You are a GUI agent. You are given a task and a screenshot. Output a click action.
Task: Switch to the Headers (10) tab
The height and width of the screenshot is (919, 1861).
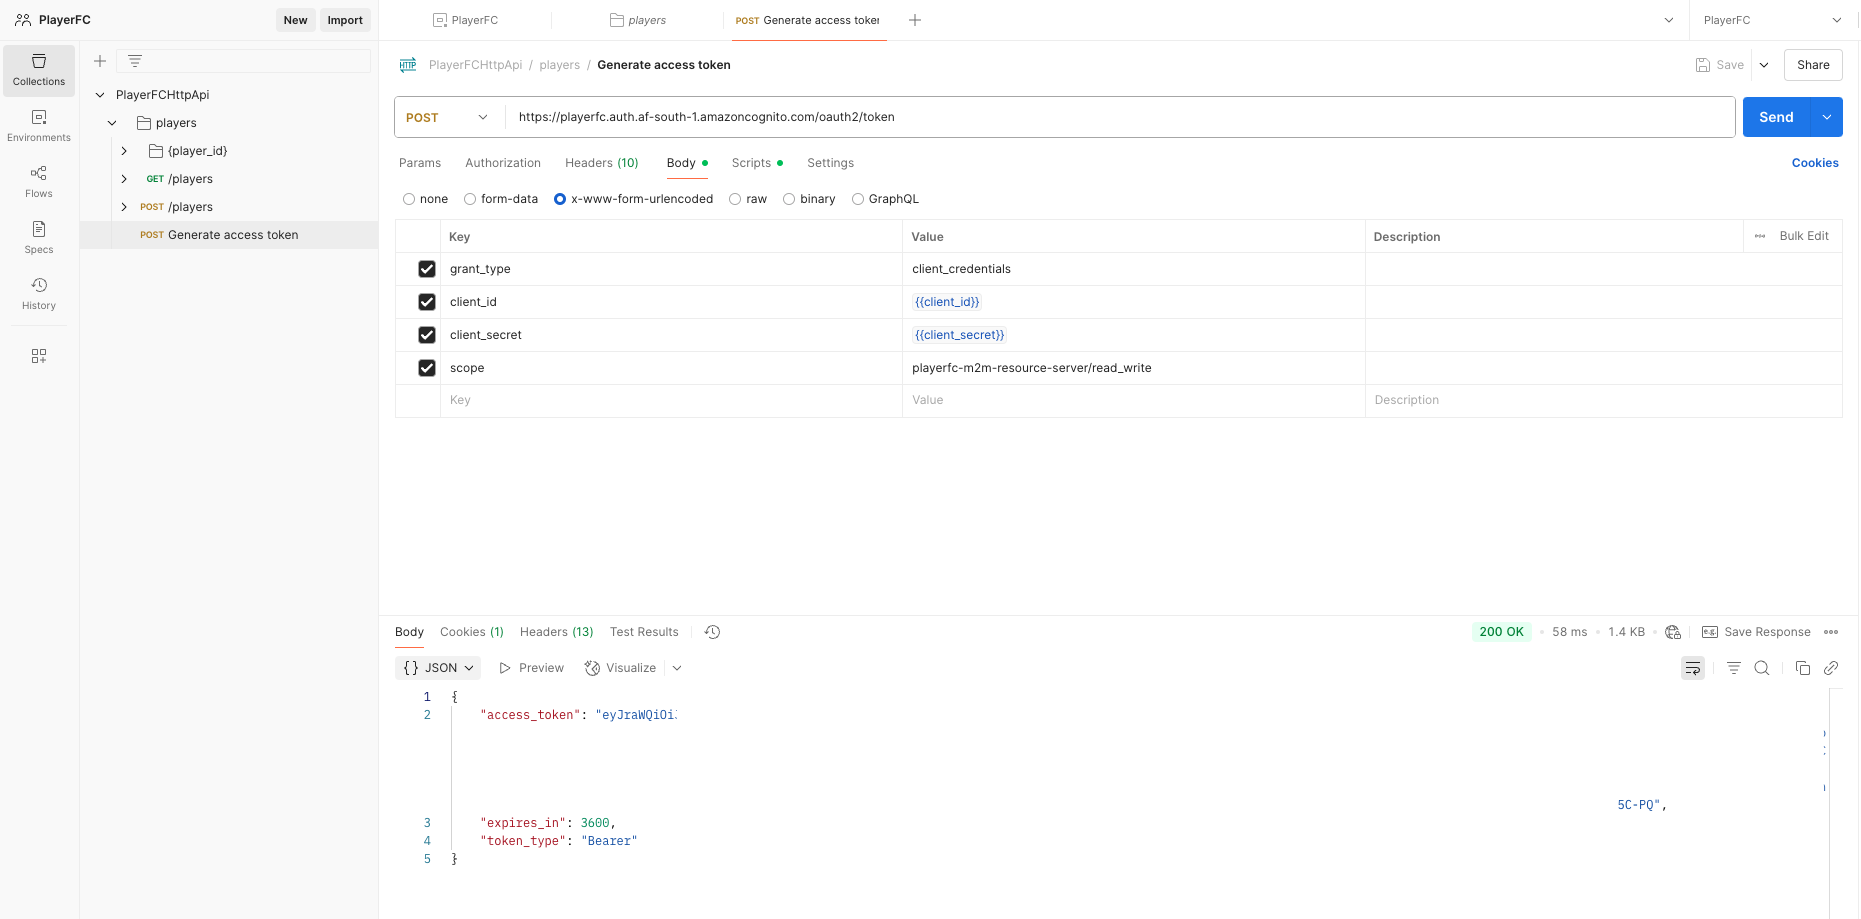pyautogui.click(x=602, y=163)
